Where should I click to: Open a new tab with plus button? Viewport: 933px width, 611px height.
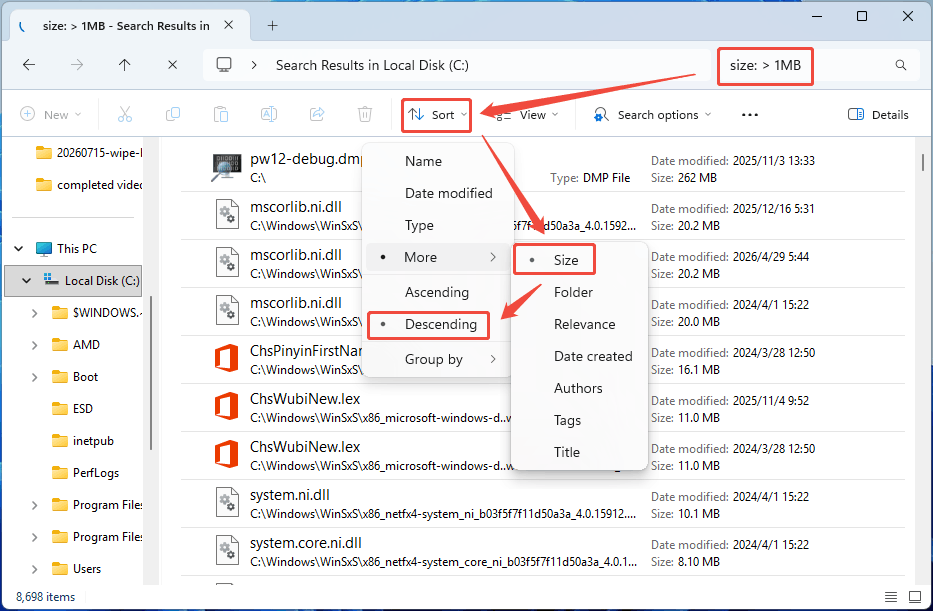(x=273, y=26)
